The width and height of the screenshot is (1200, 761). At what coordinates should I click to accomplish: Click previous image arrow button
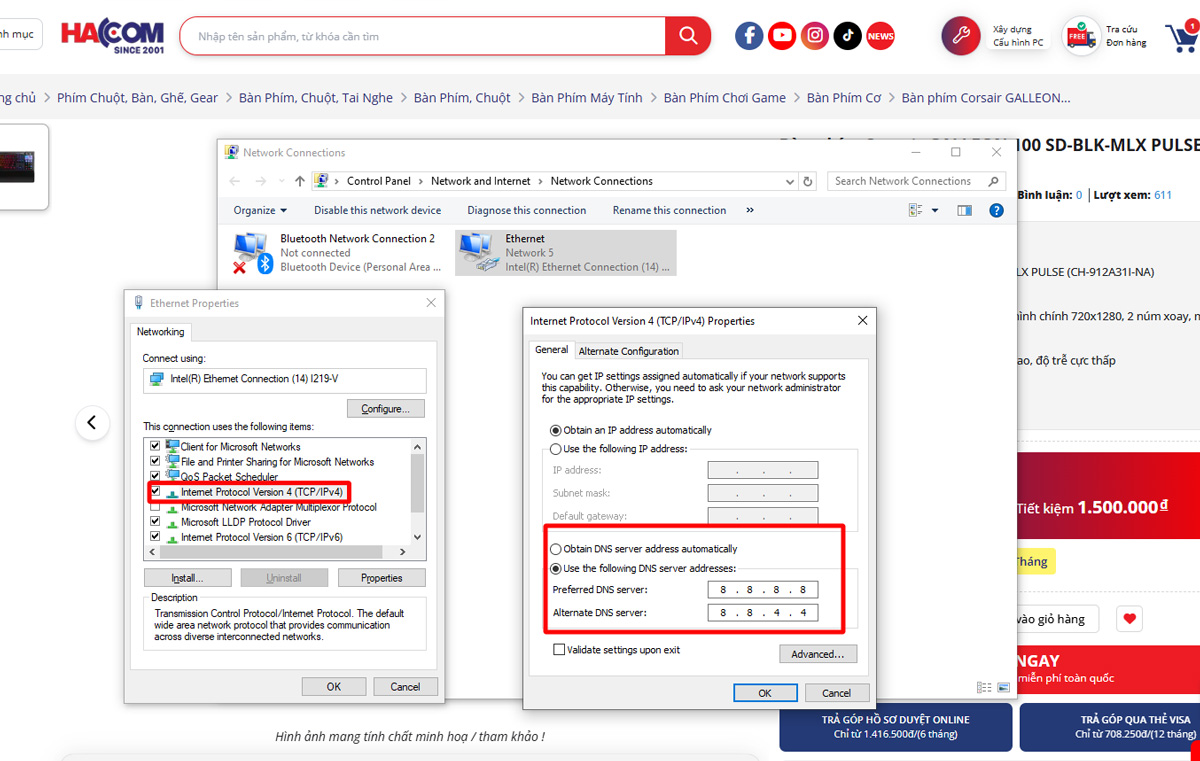click(x=92, y=423)
